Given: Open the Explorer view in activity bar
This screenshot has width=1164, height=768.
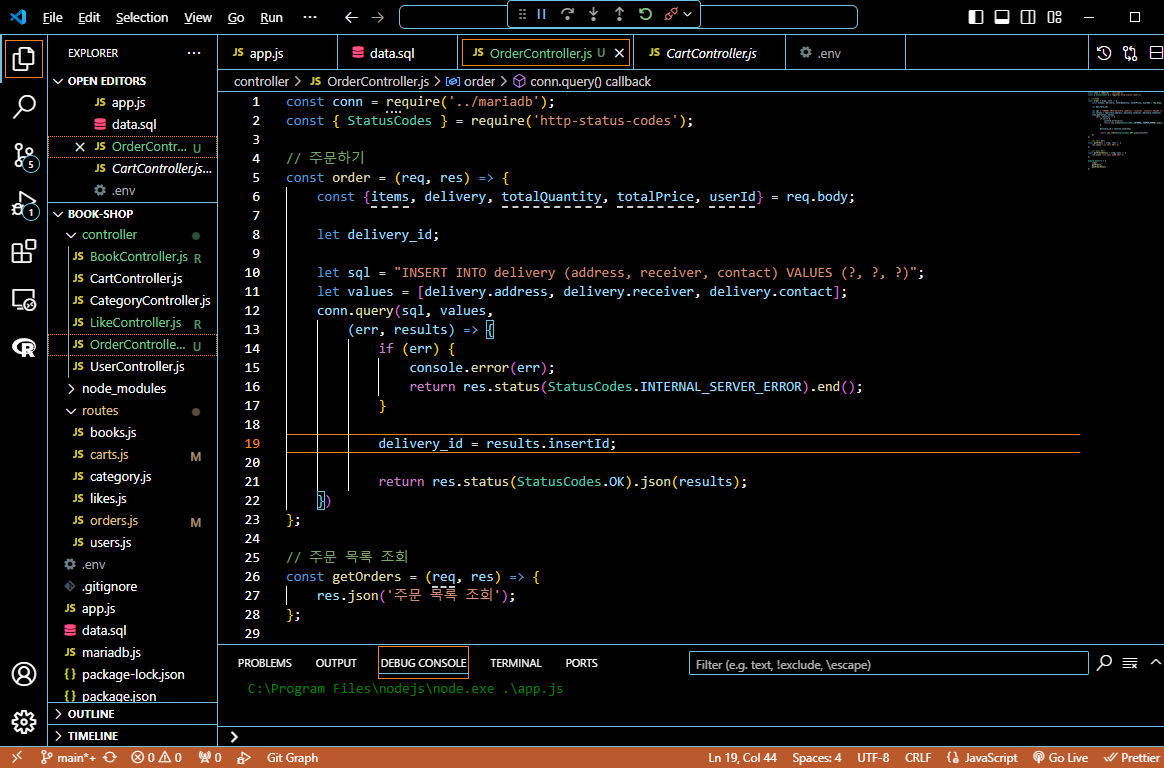Looking at the screenshot, I should 24,58.
